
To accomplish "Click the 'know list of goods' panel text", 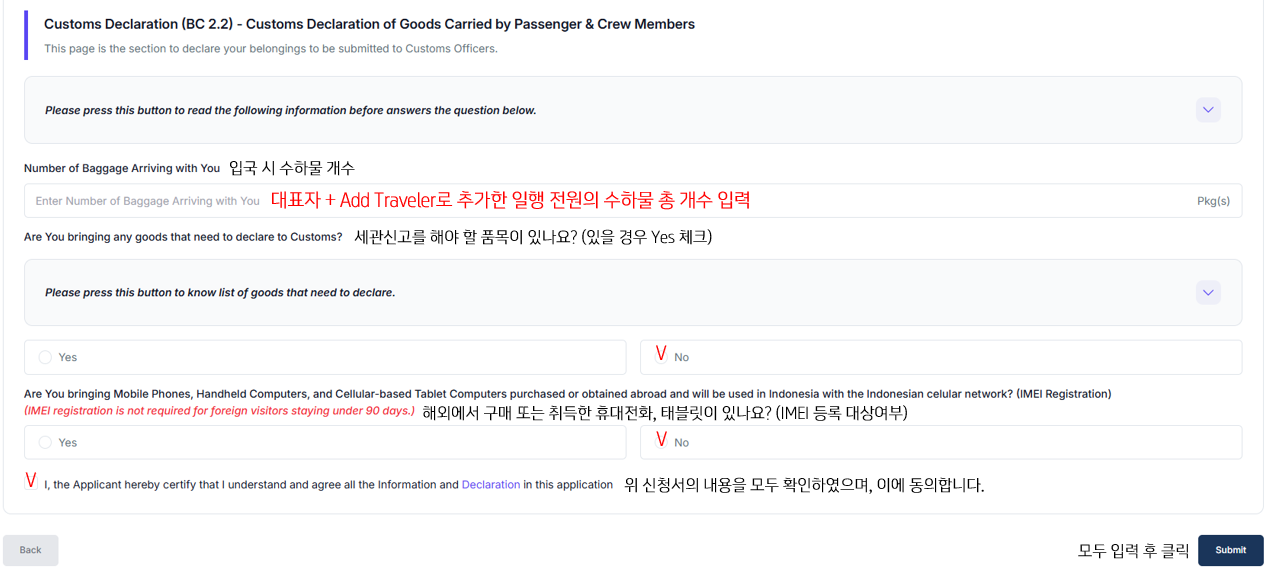I will [220, 293].
